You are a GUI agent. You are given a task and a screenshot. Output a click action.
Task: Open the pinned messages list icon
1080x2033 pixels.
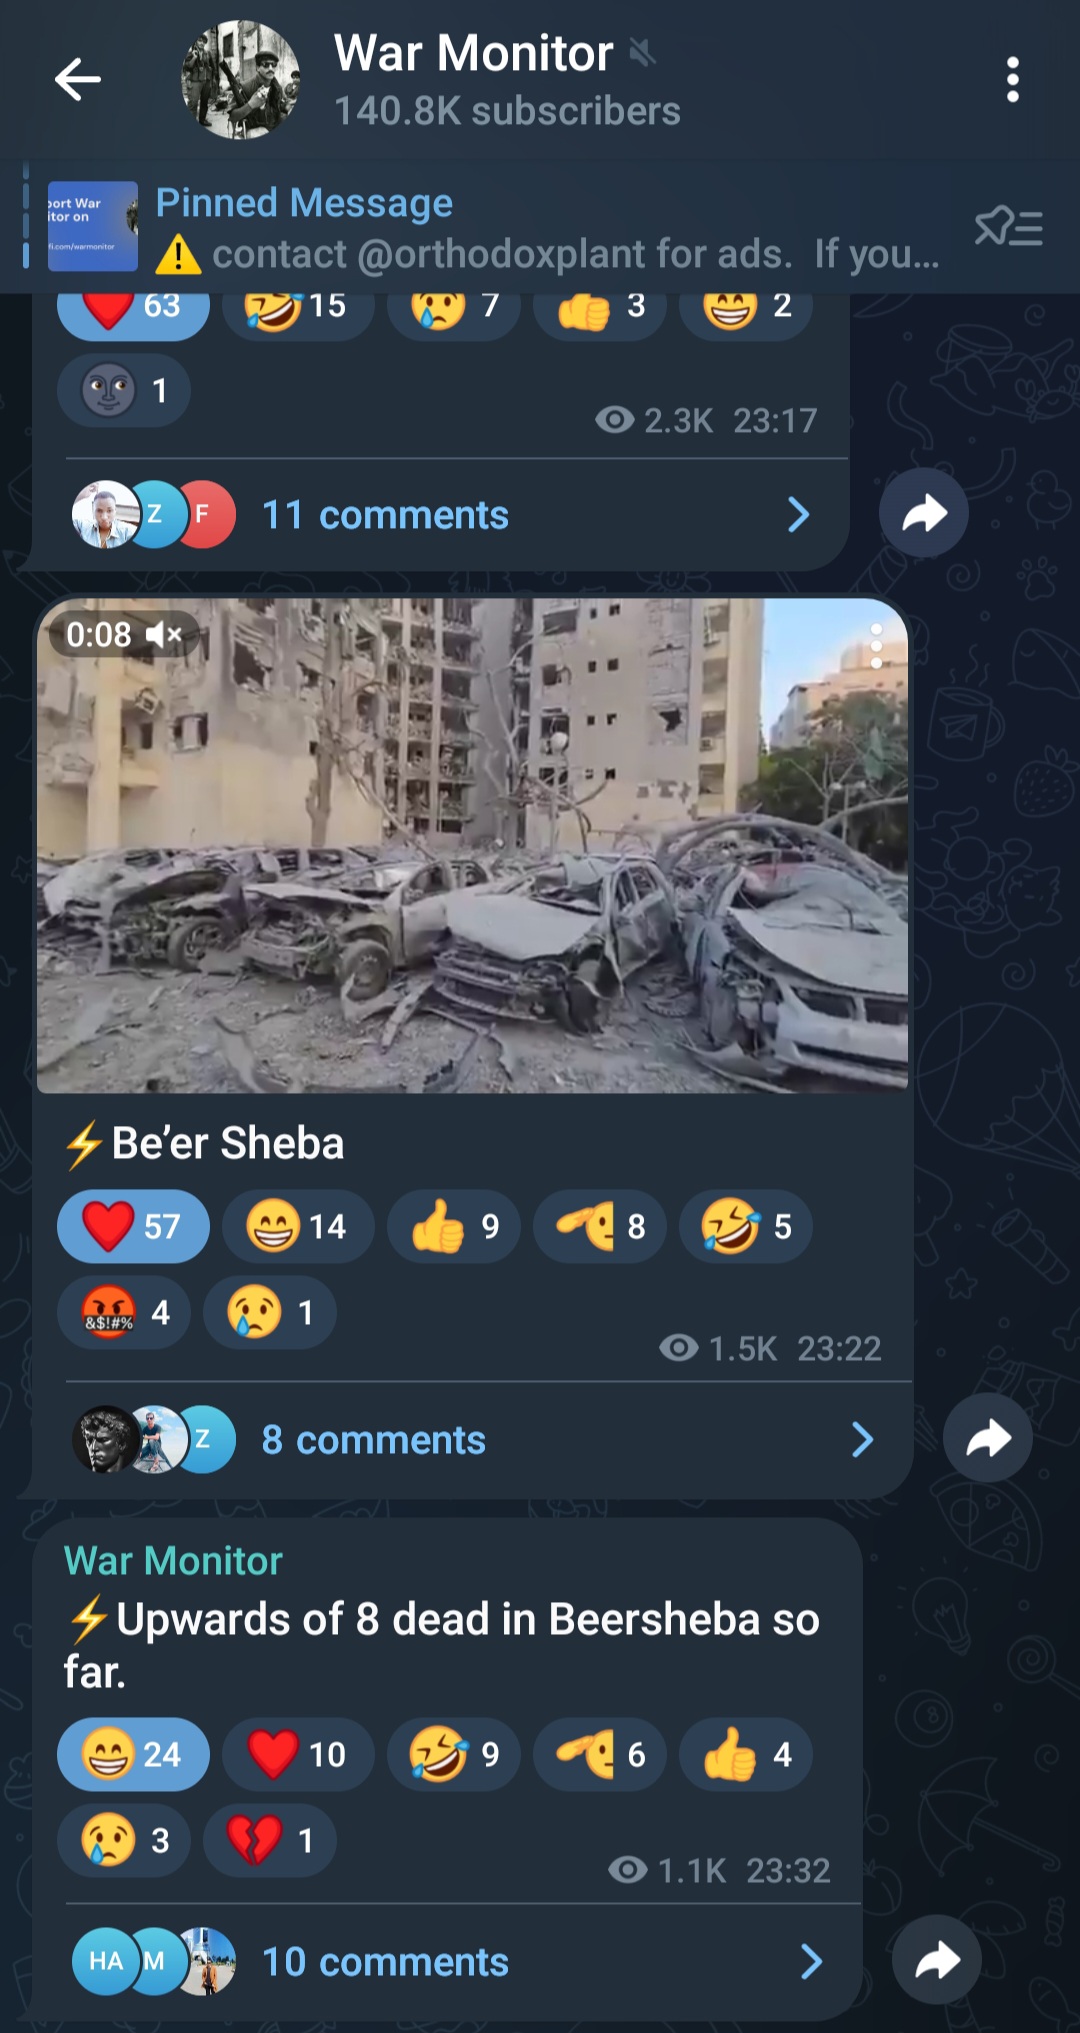[x=1008, y=227]
